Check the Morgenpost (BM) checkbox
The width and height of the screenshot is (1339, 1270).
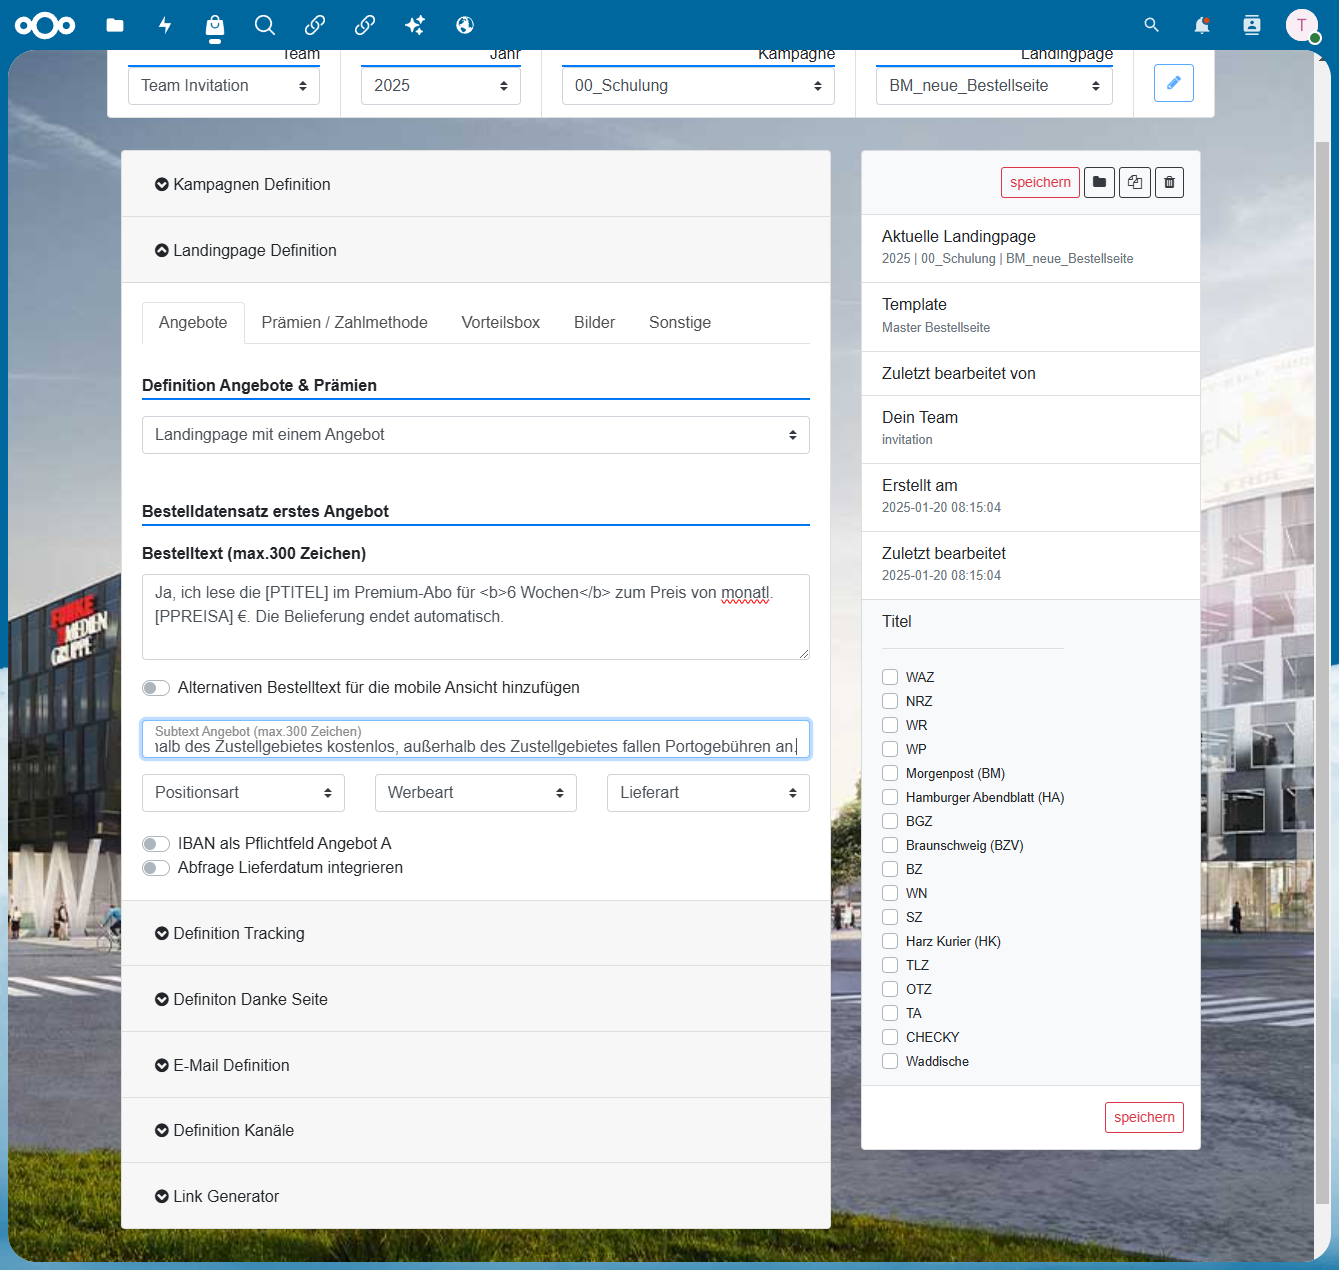890,773
